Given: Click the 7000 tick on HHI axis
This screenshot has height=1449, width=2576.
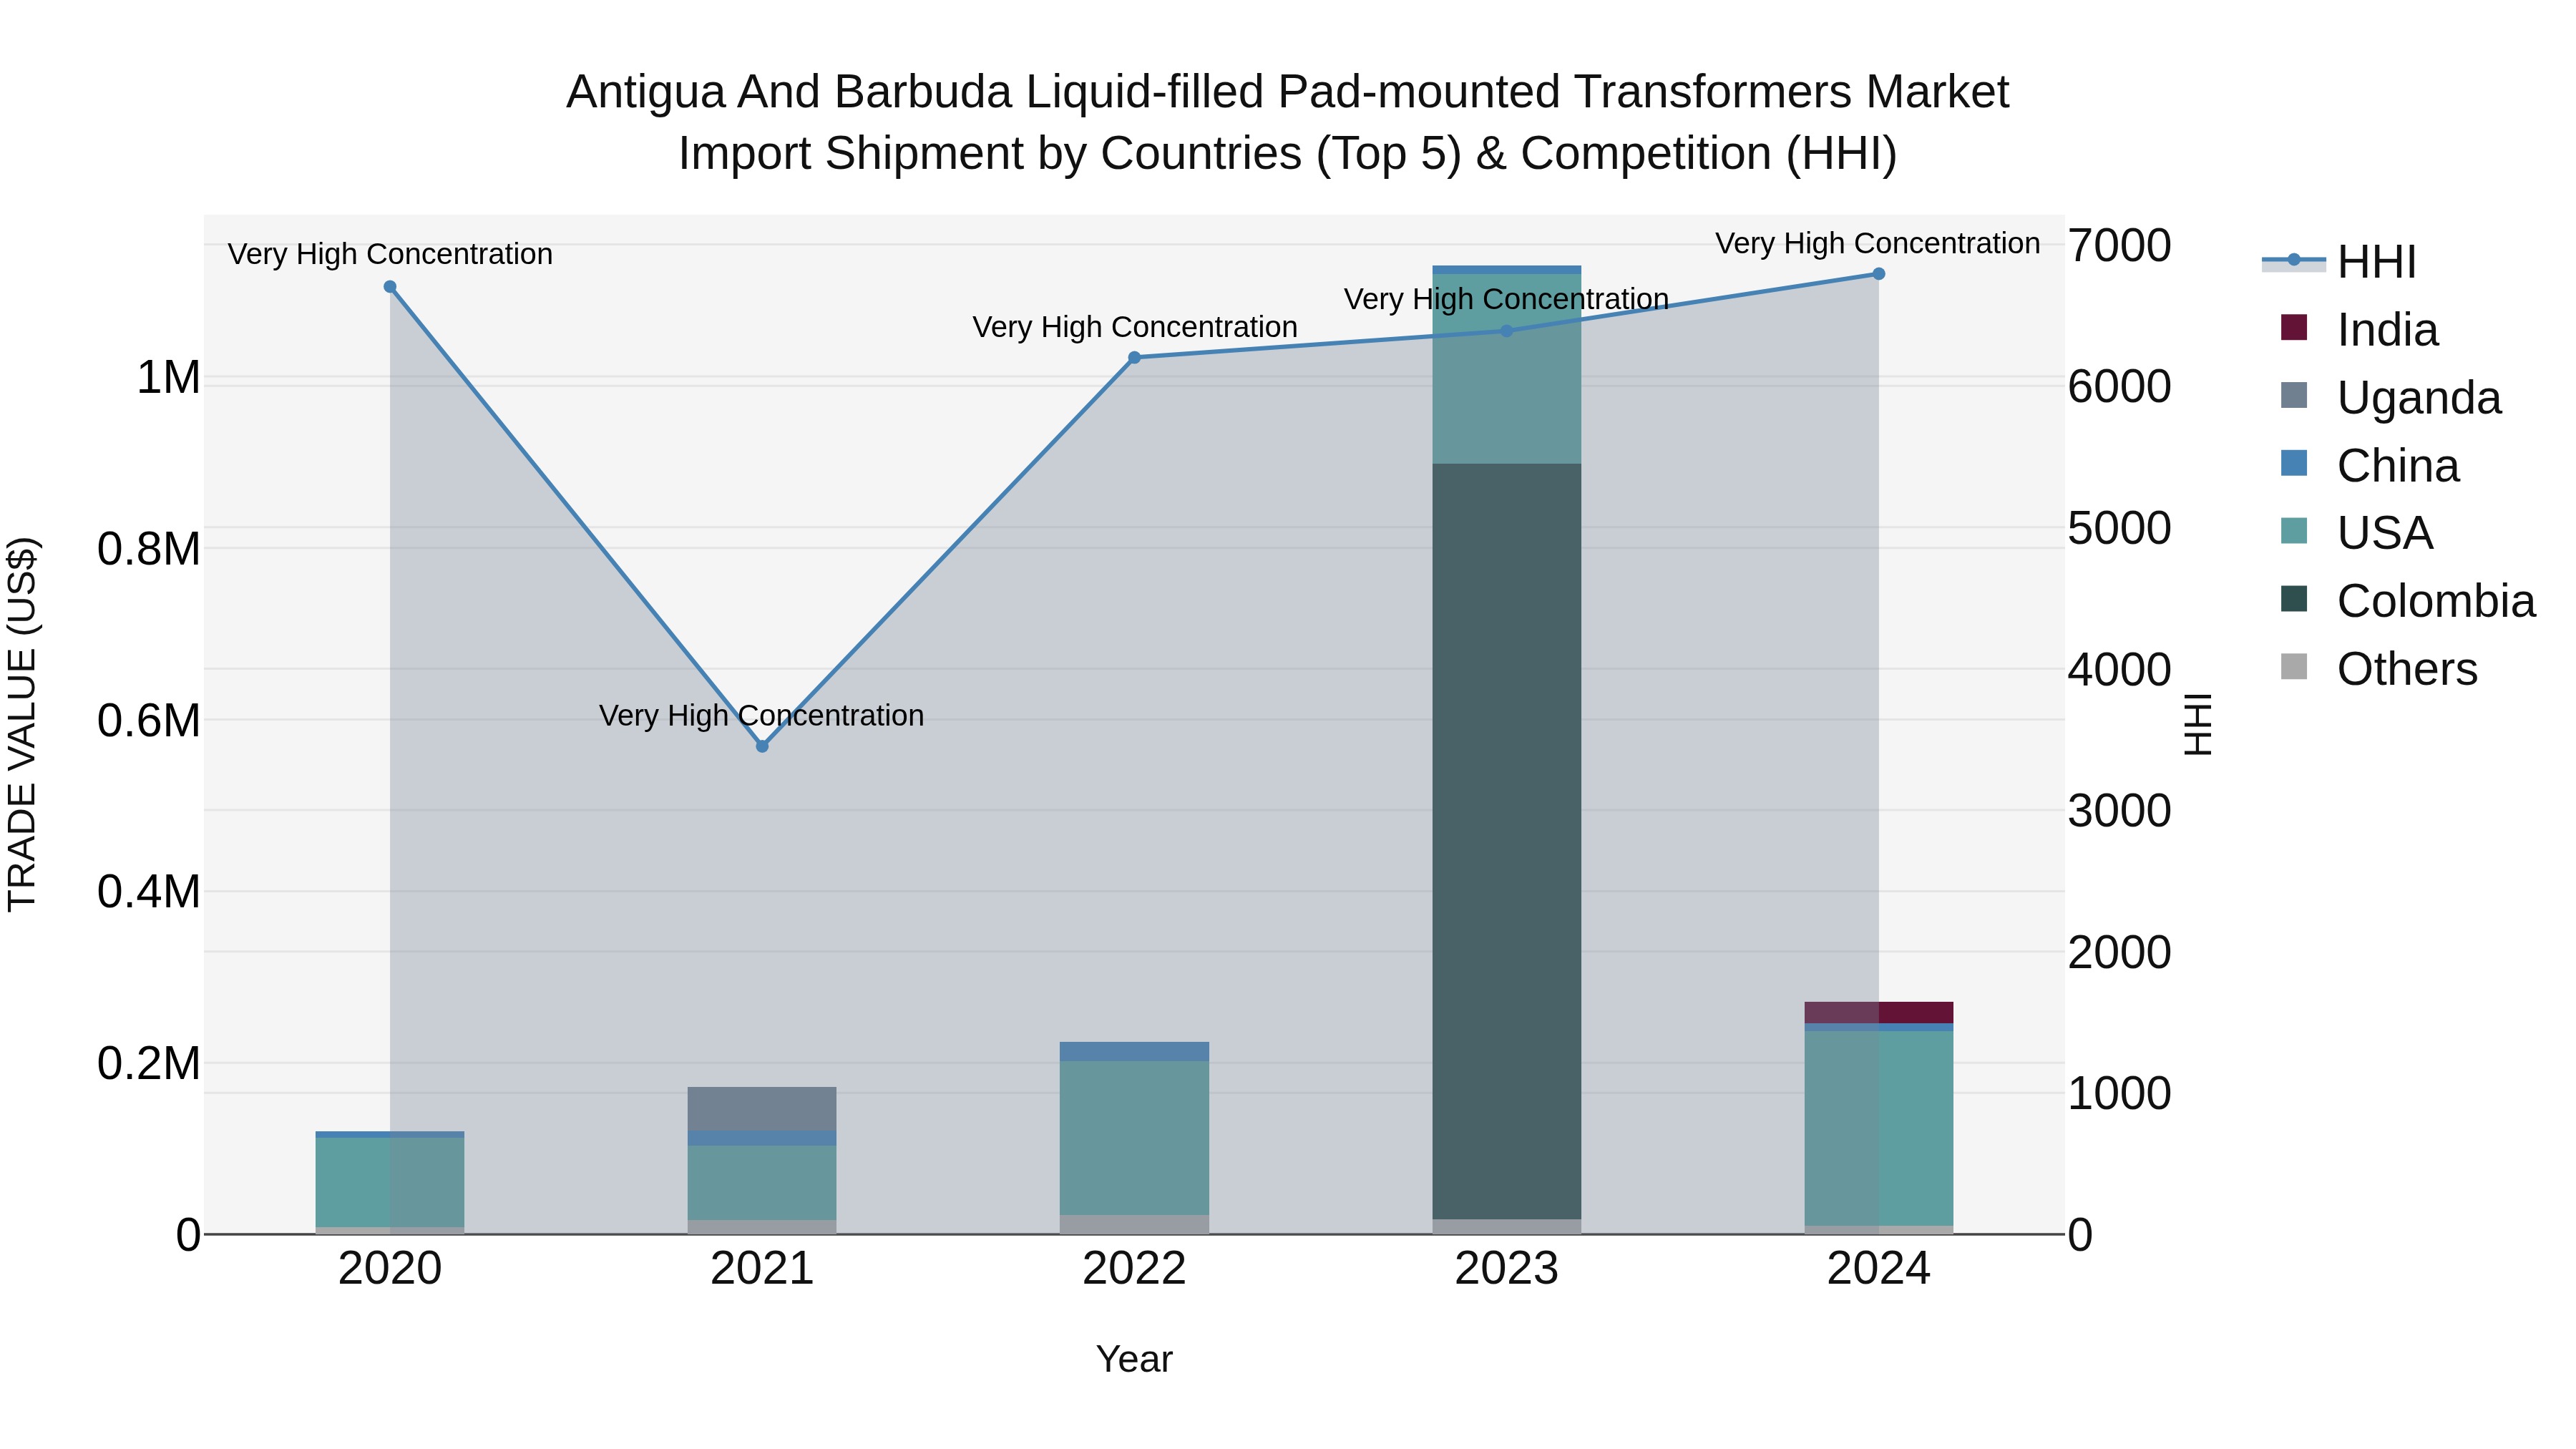Looking at the screenshot, I should click(x=2119, y=245).
